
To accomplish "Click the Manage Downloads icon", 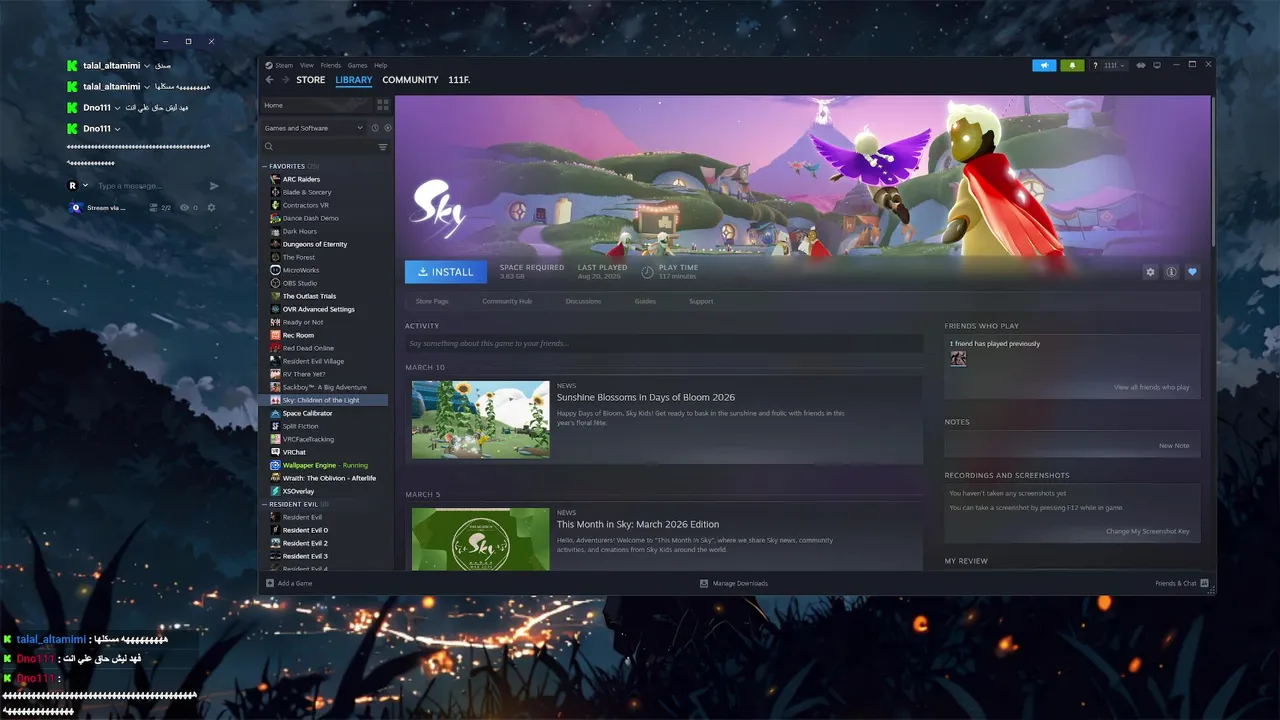I will pos(704,583).
